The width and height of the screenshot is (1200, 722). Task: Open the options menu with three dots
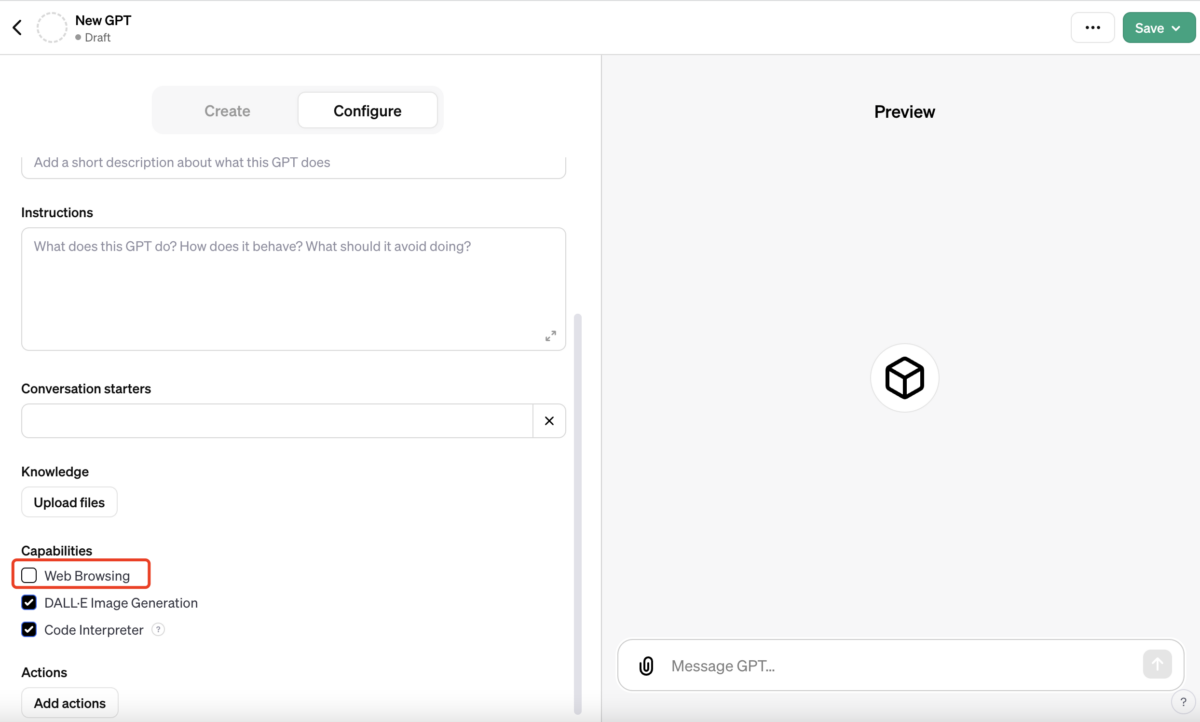[x=1092, y=27]
